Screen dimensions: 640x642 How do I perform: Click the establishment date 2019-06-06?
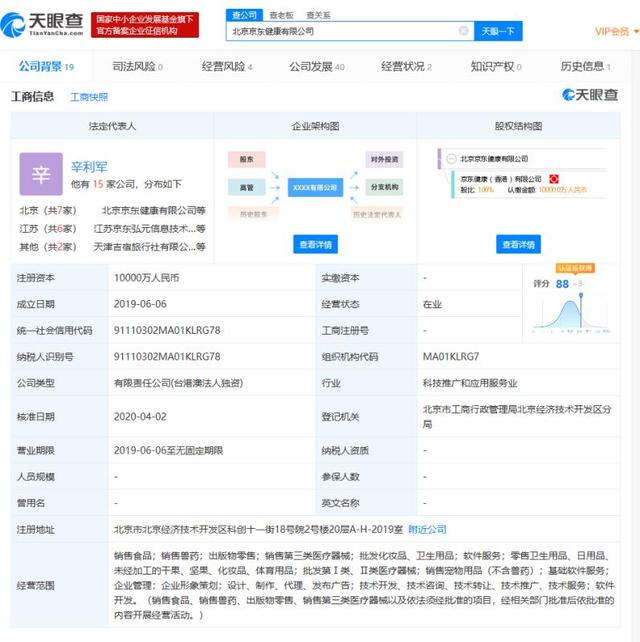coord(140,304)
